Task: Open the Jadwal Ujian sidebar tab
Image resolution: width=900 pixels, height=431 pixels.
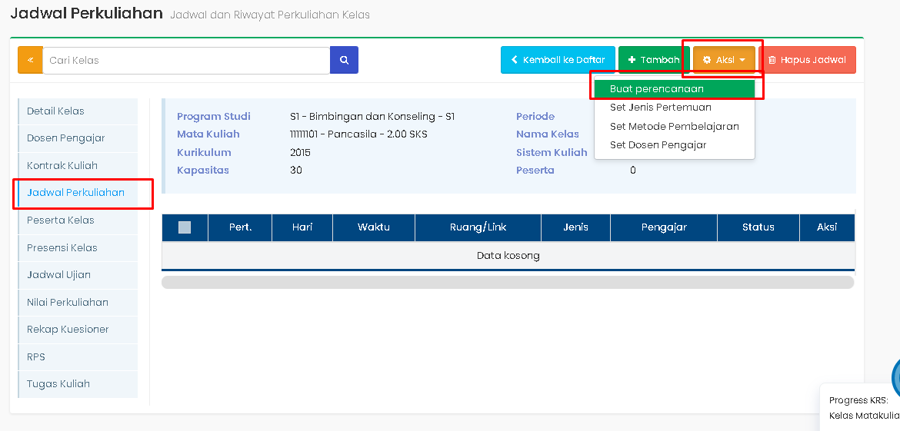Action: pyautogui.click(x=60, y=274)
